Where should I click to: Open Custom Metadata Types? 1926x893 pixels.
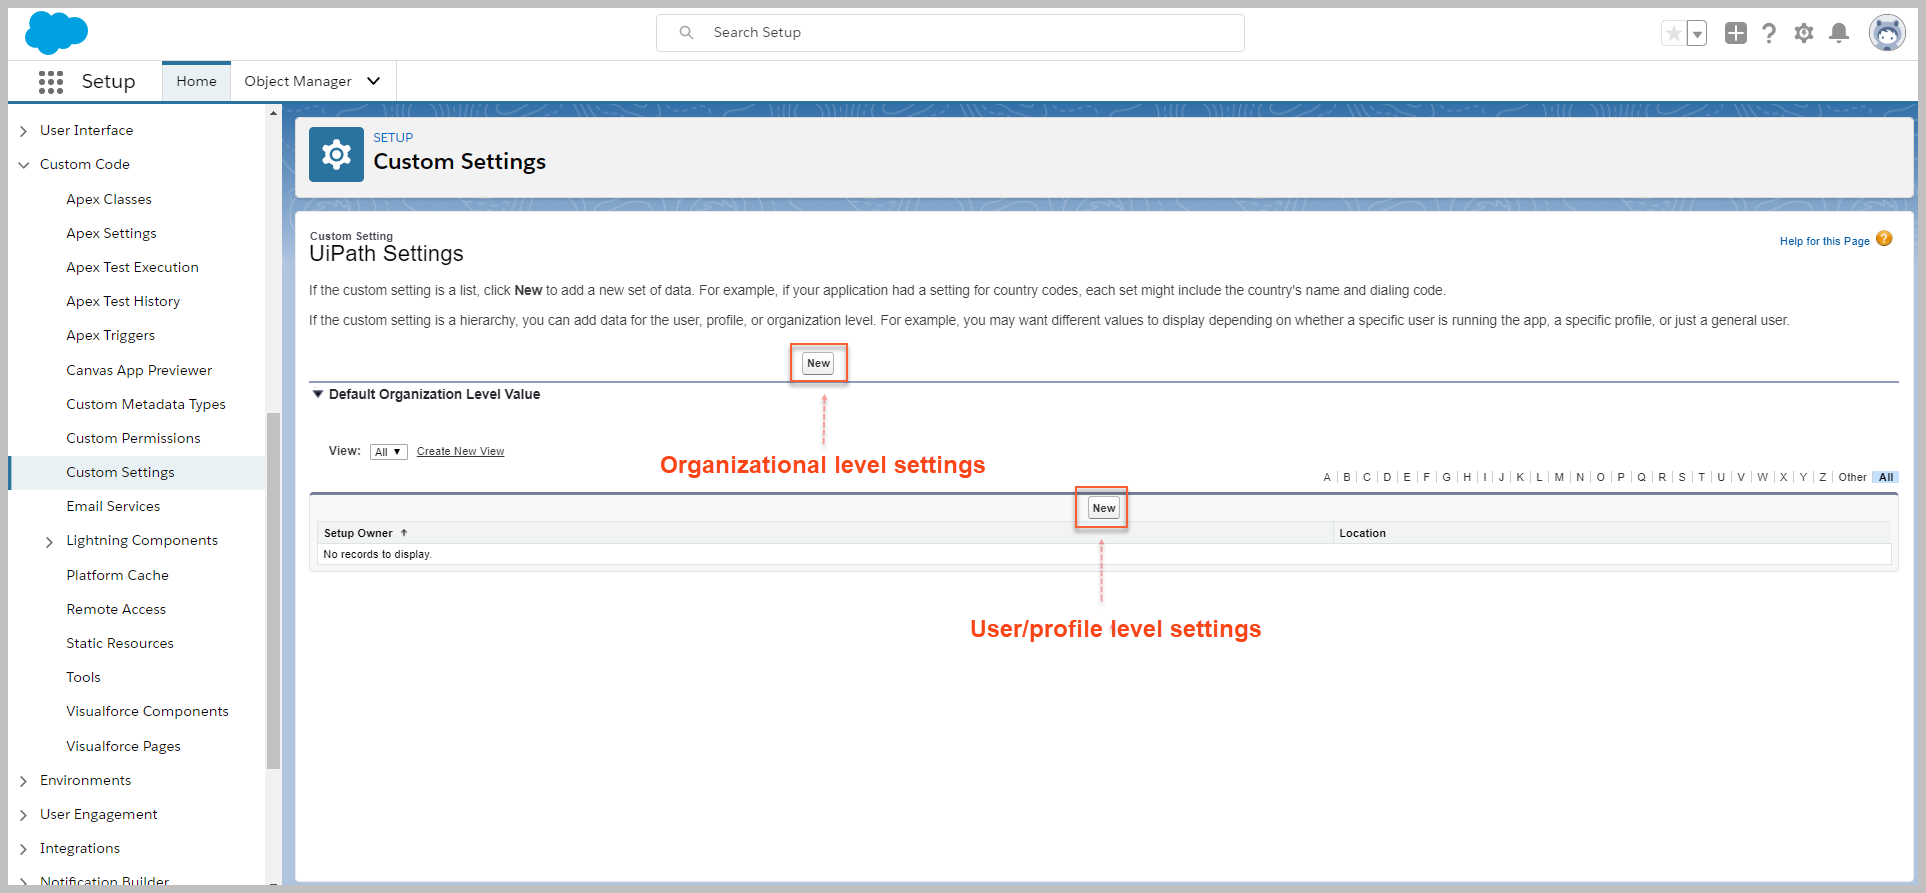tap(146, 404)
